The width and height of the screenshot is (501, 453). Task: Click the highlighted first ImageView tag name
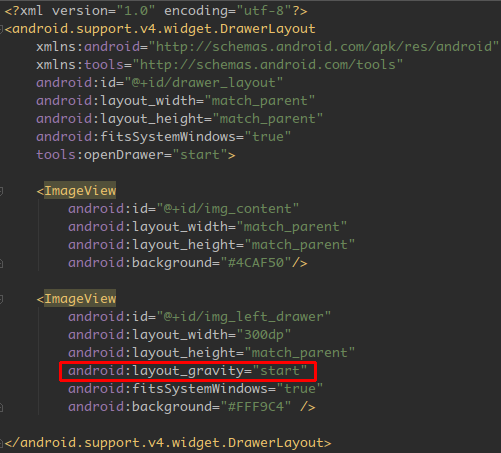point(80,191)
